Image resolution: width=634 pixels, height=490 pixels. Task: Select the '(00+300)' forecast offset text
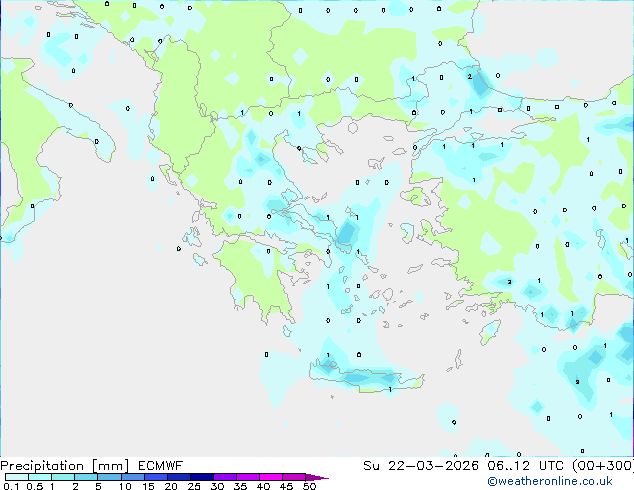pos(603,466)
